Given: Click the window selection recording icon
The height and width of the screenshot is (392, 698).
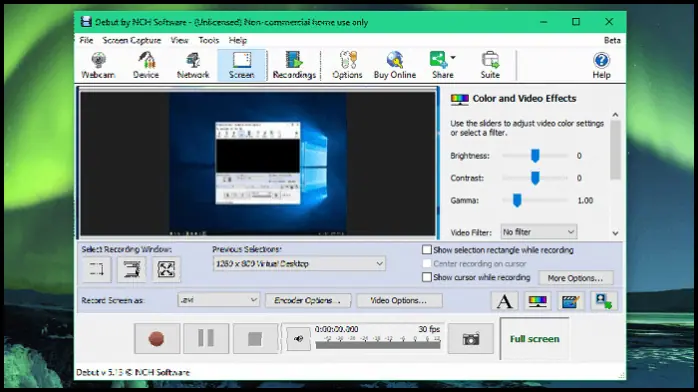Looking at the screenshot, I should [131, 269].
